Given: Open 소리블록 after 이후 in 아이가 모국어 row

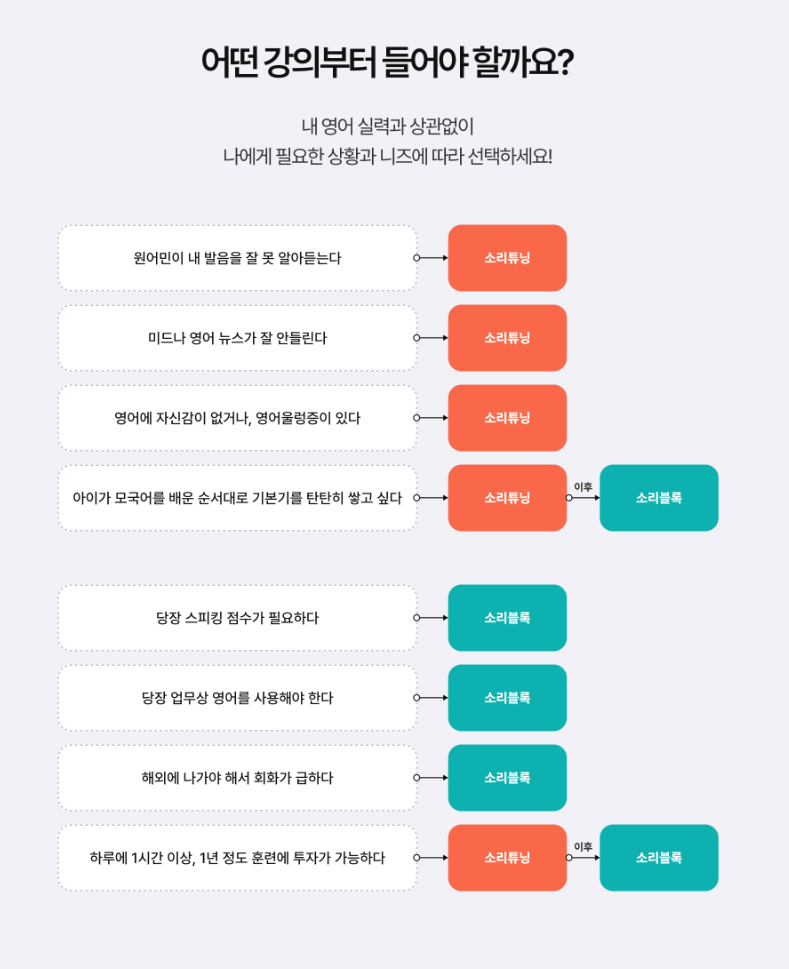Looking at the screenshot, I should (x=659, y=498).
